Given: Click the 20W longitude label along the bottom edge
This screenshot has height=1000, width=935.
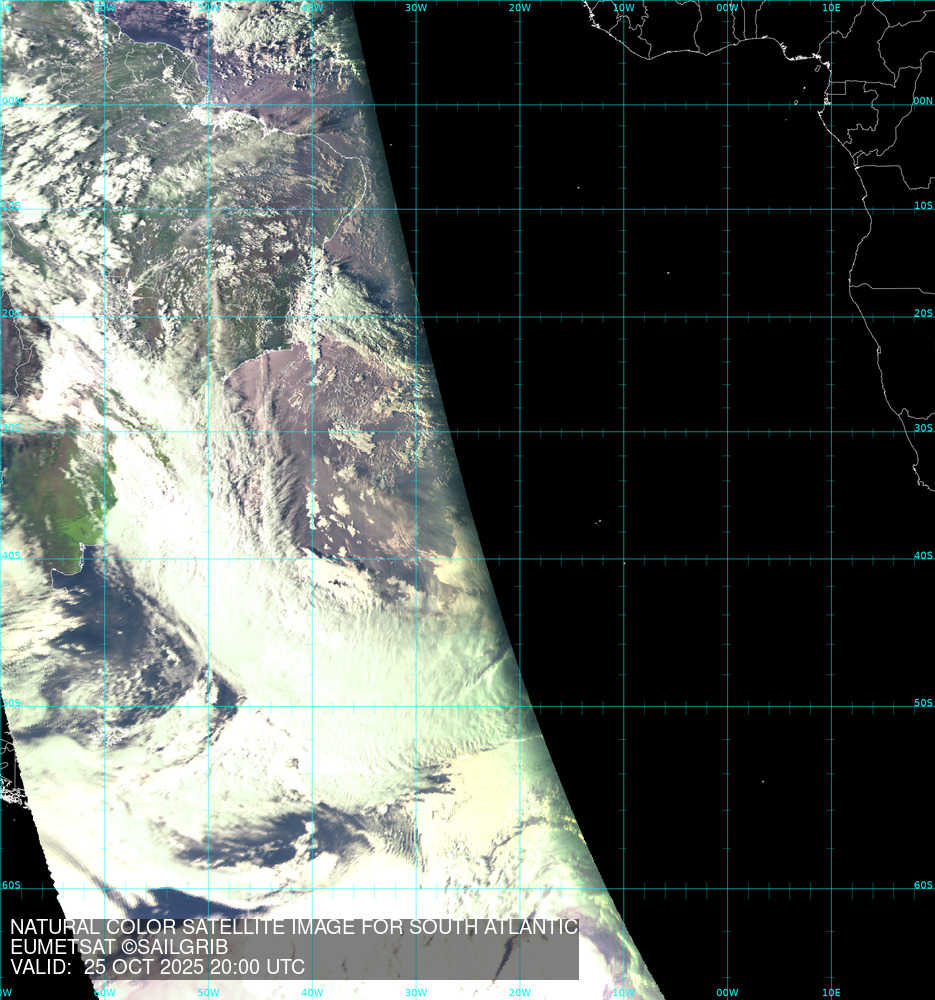Looking at the screenshot, I should pos(519,993).
